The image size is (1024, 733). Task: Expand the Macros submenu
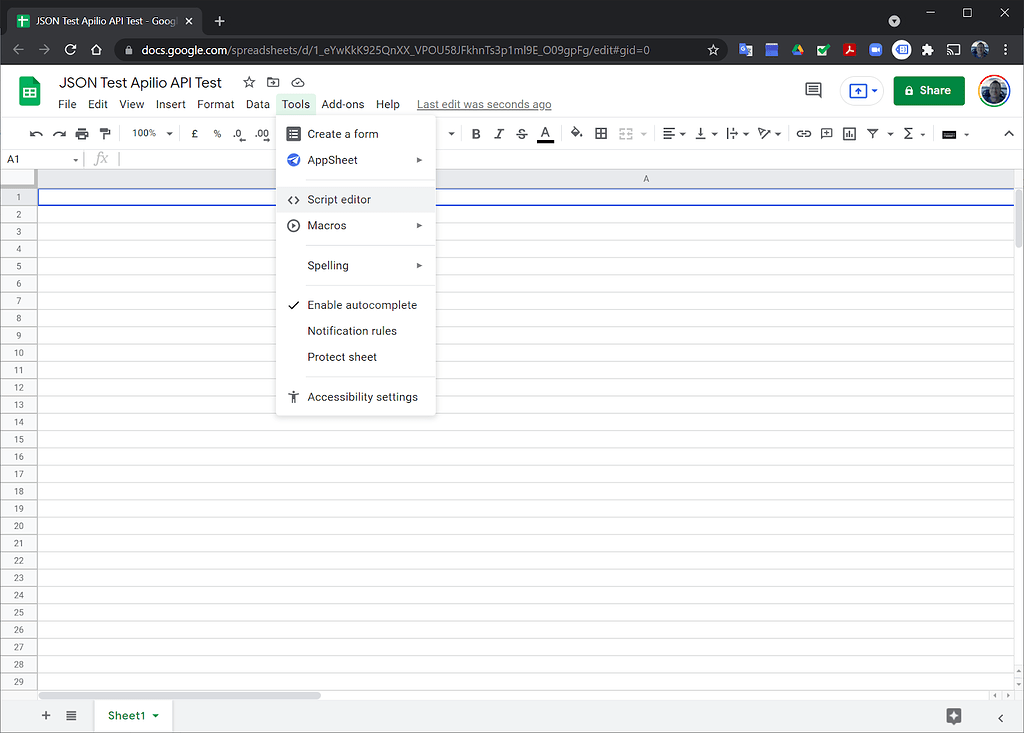pyautogui.click(x=327, y=225)
